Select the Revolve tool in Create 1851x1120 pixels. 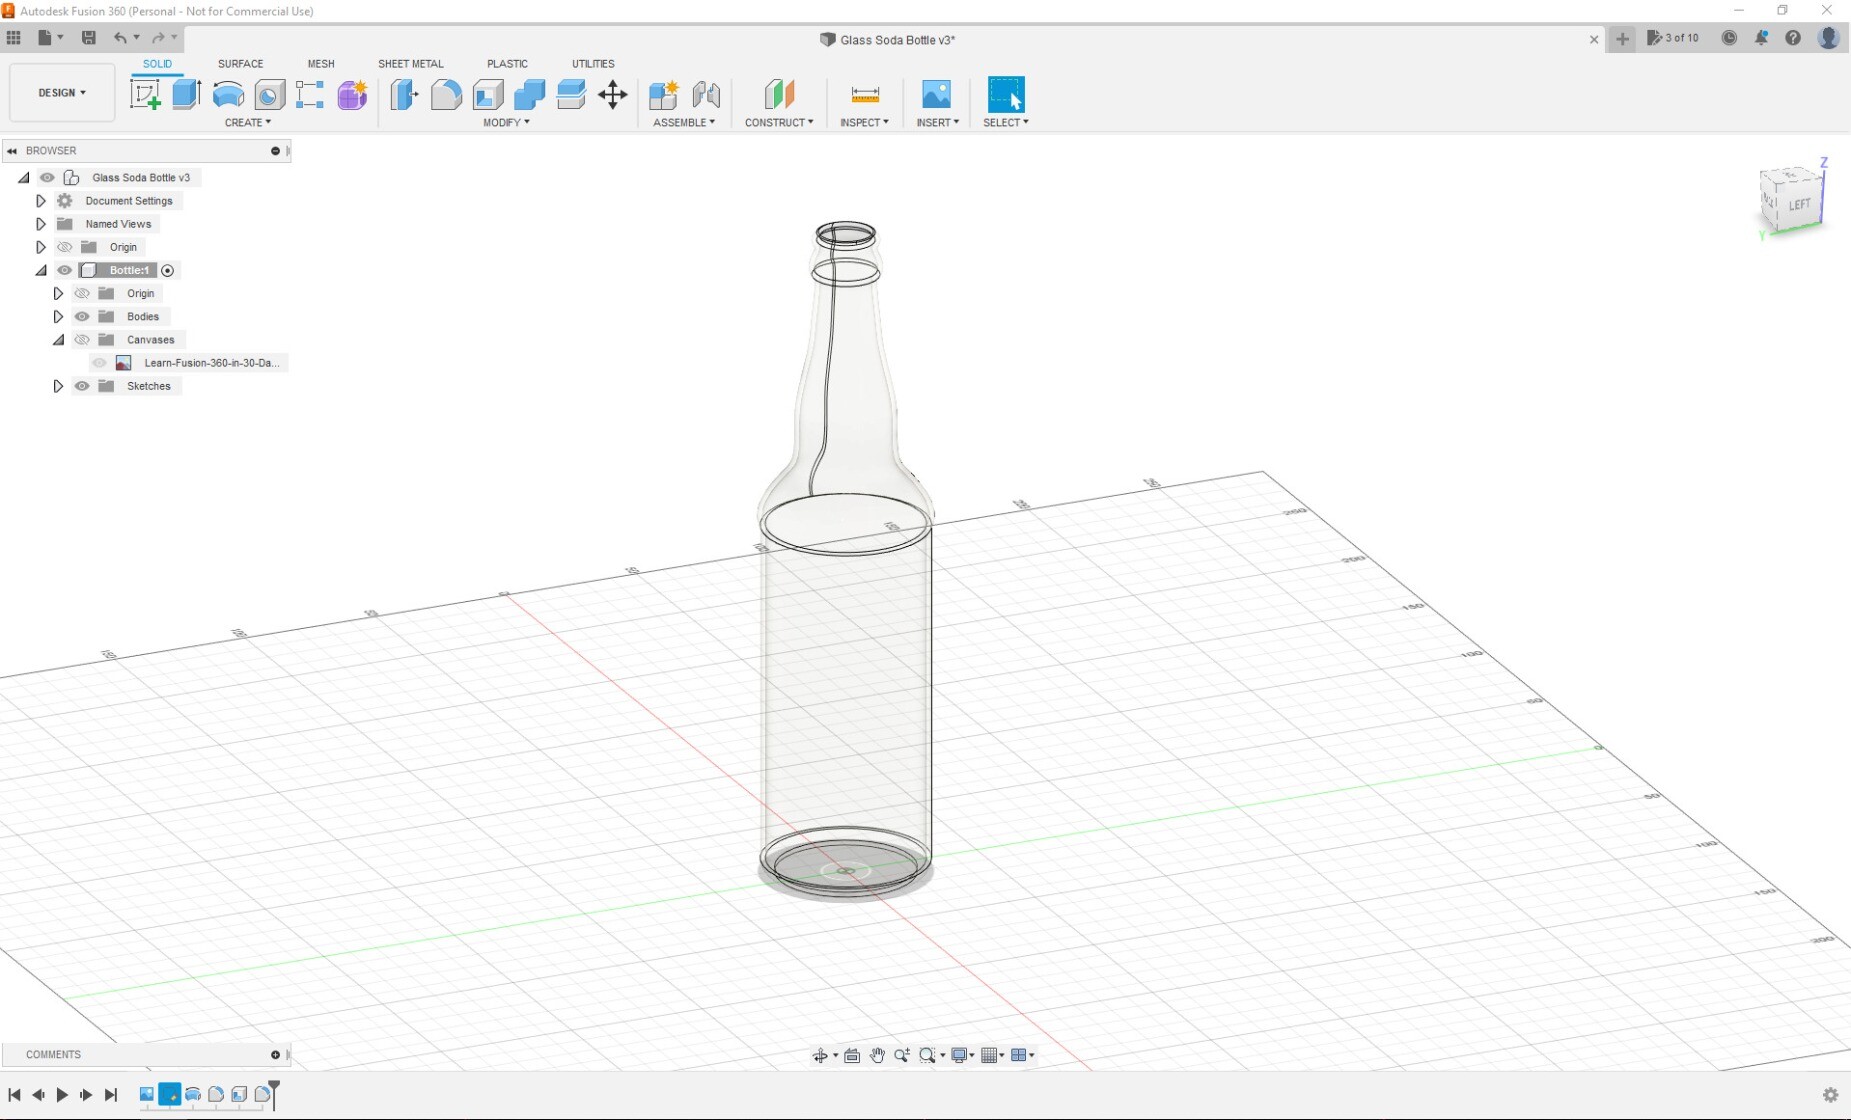[x=228, y=95]
